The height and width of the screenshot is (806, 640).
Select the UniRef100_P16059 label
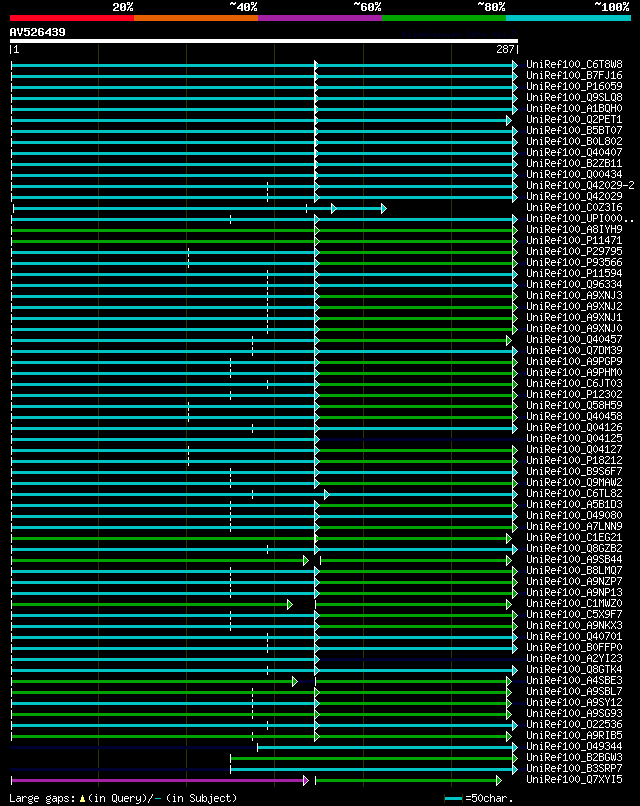coord(574,86)
